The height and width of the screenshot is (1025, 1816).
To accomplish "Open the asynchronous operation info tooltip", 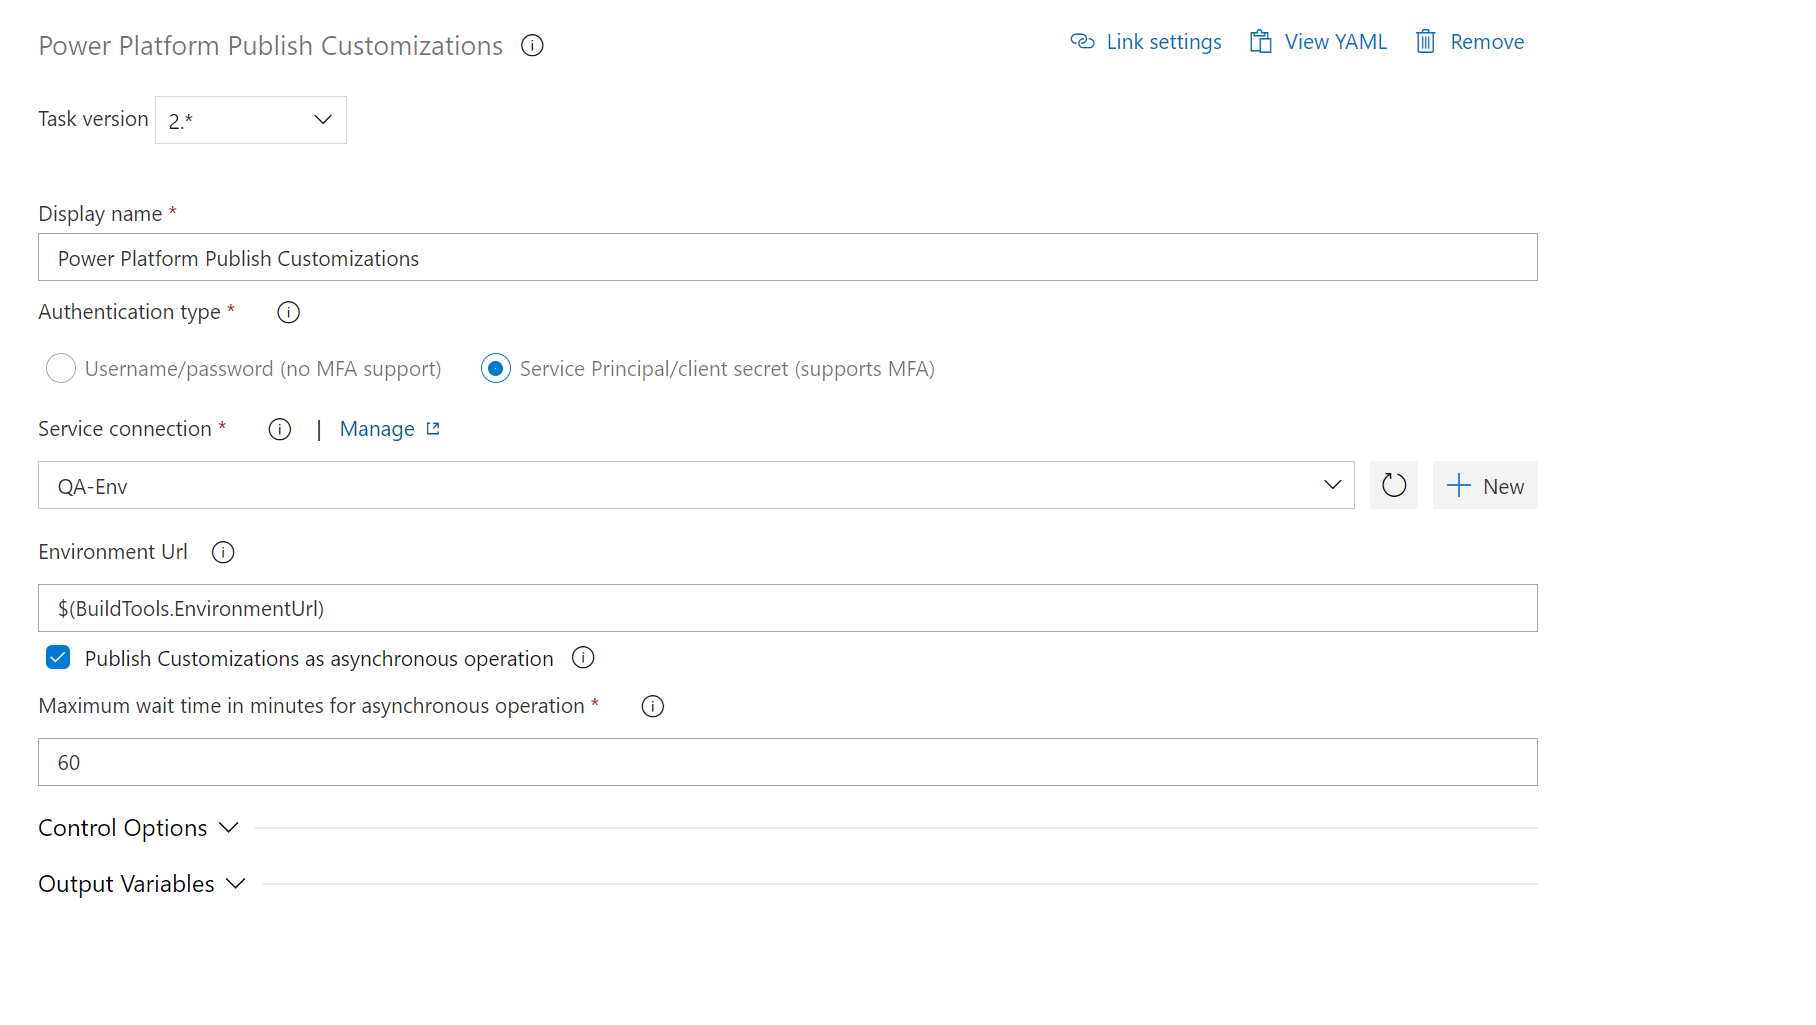I will click(x=583, y=658).
